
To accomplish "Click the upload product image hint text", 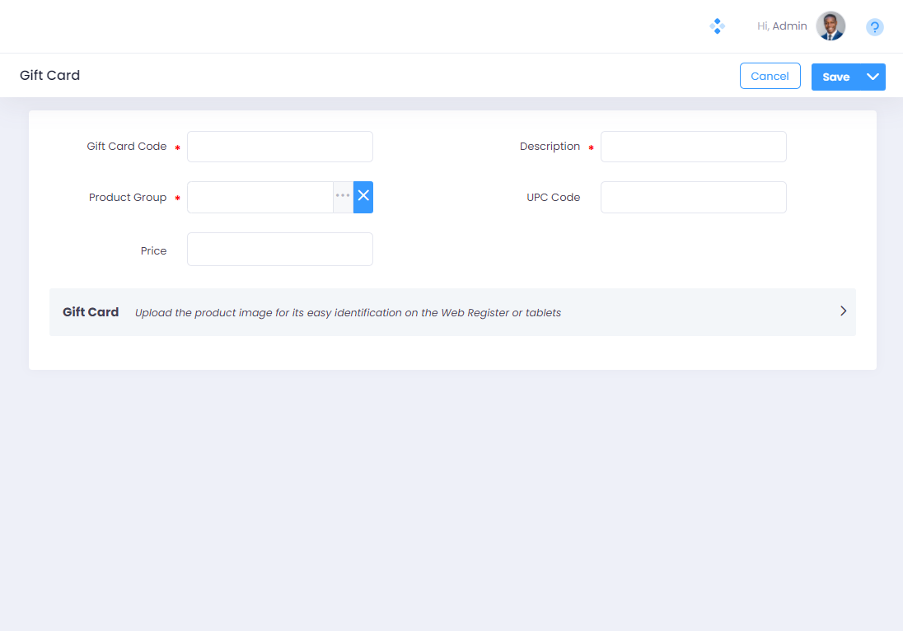I will coord(348,313).
